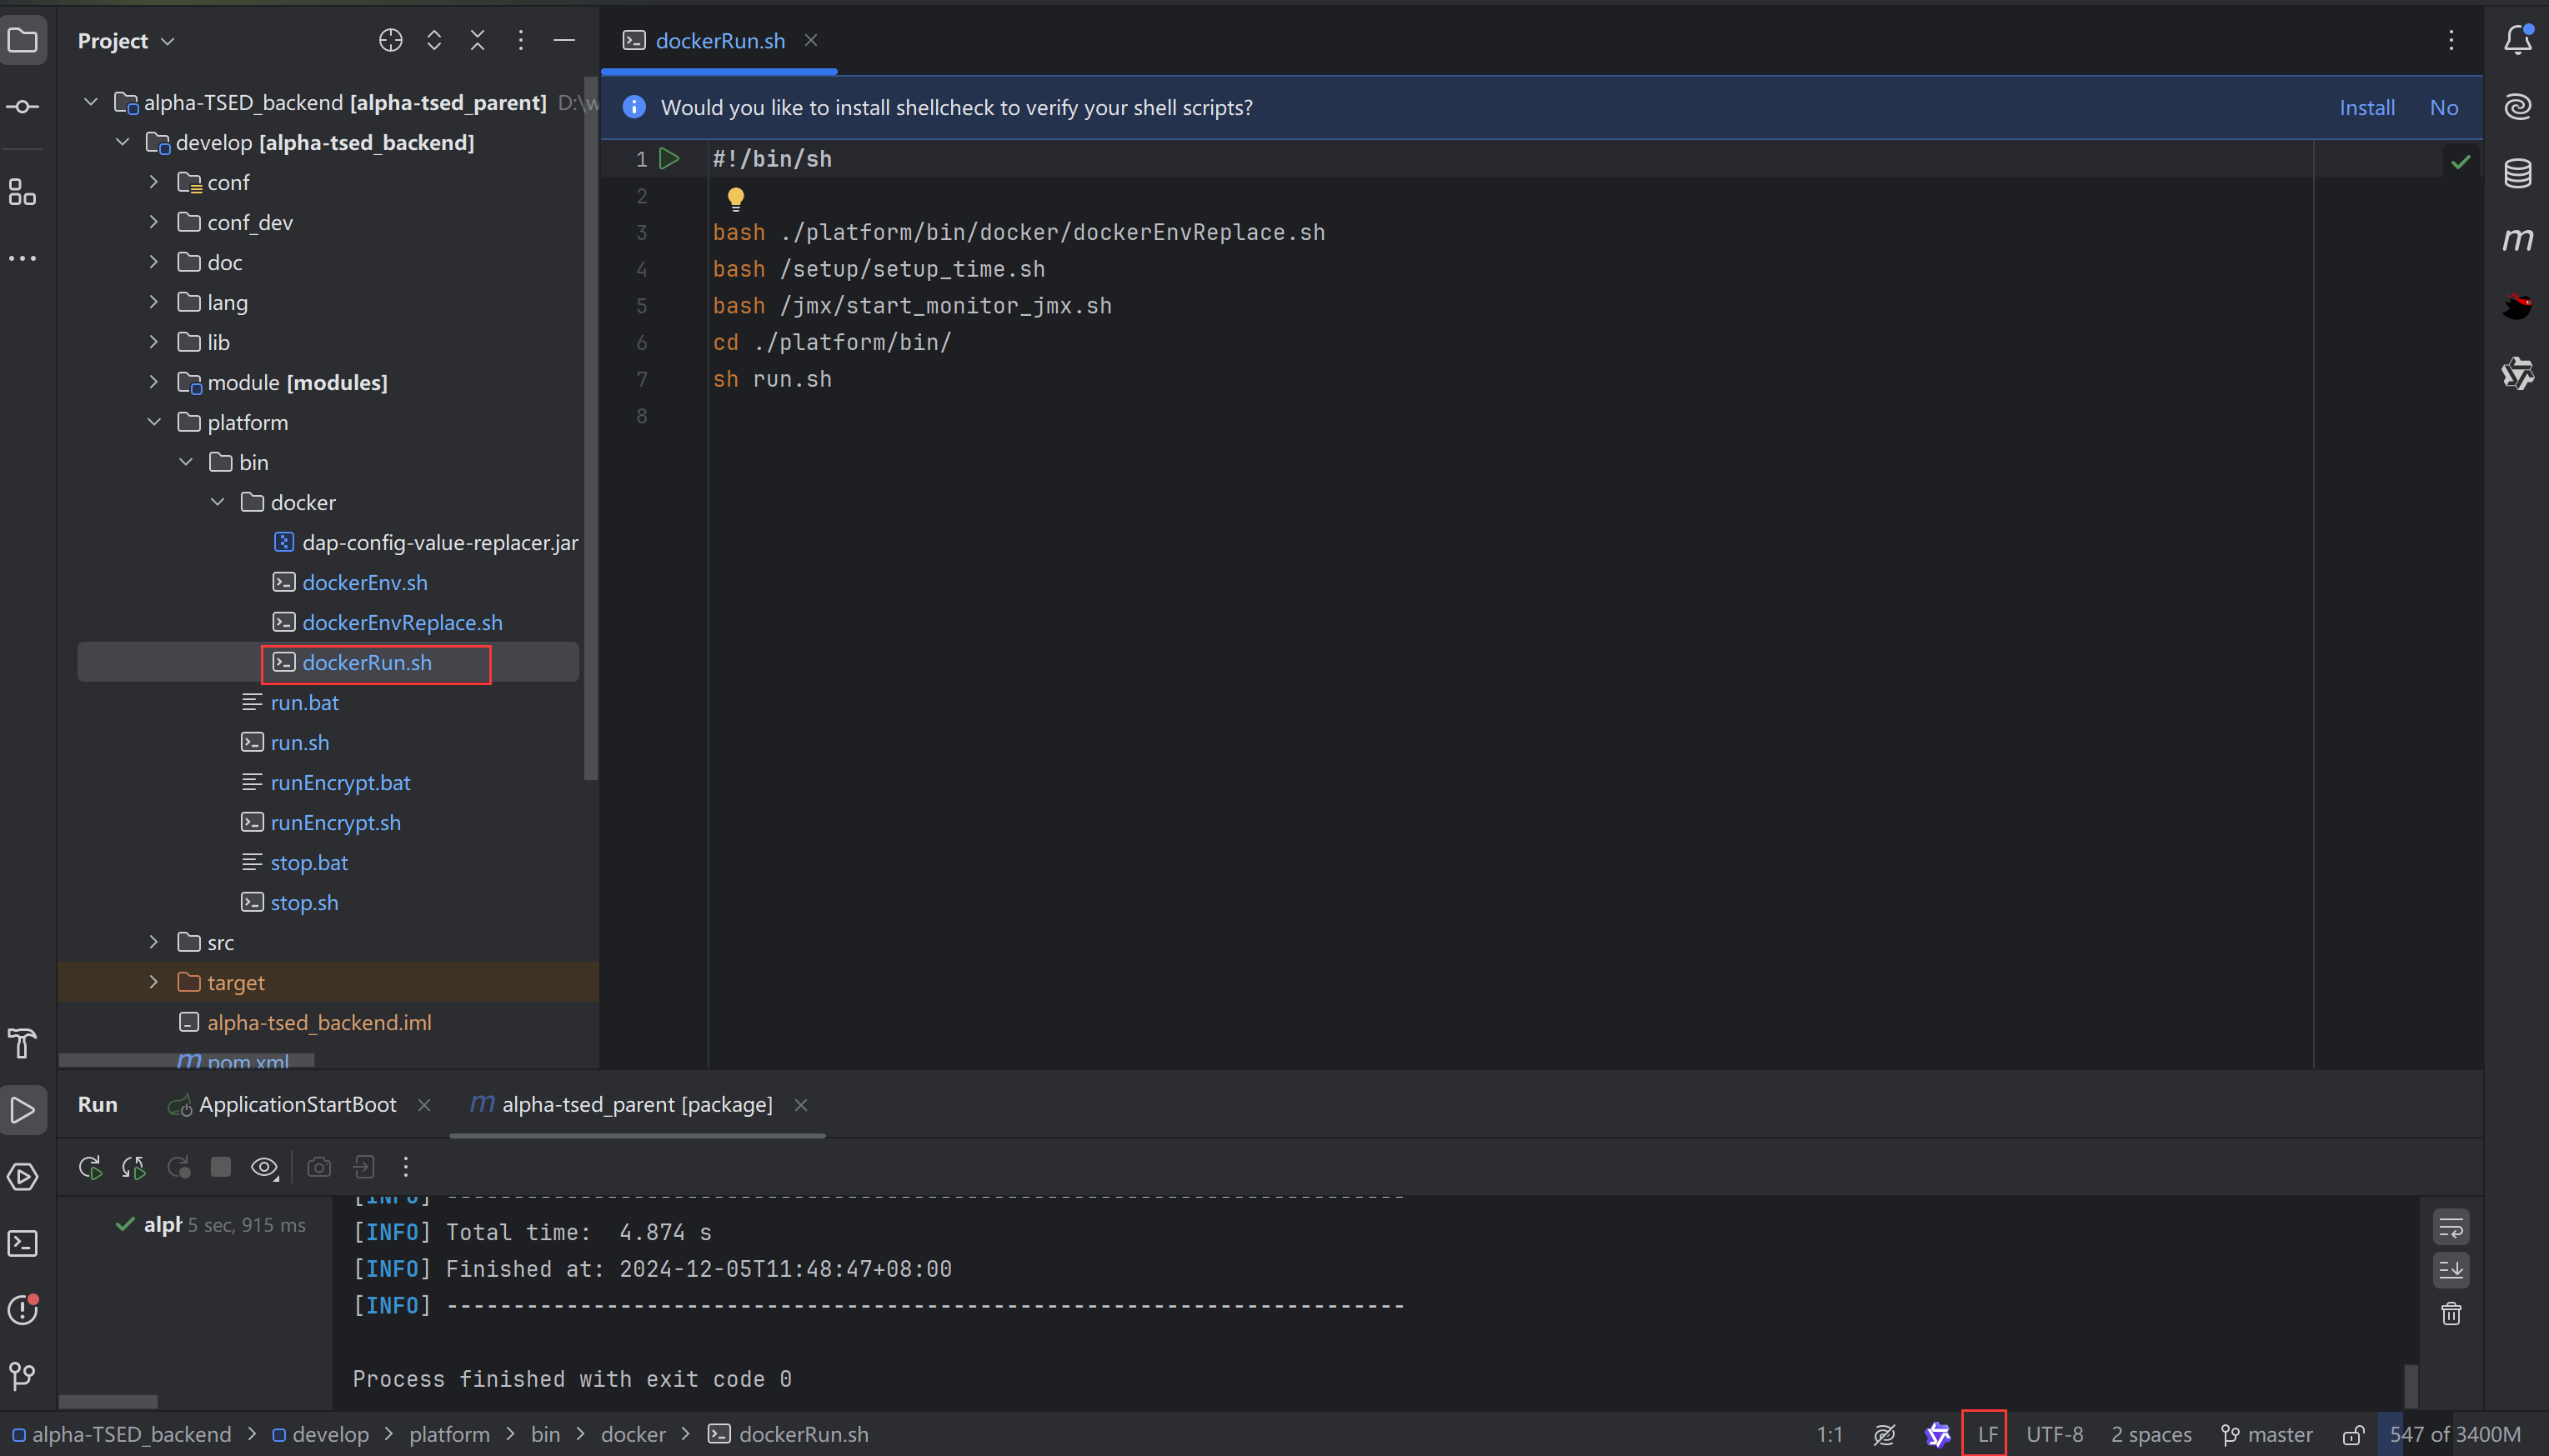The image size is (2549, 1456).
Task: Collapse the alpha-TSED_backend root node
Action: click(91, 102)
